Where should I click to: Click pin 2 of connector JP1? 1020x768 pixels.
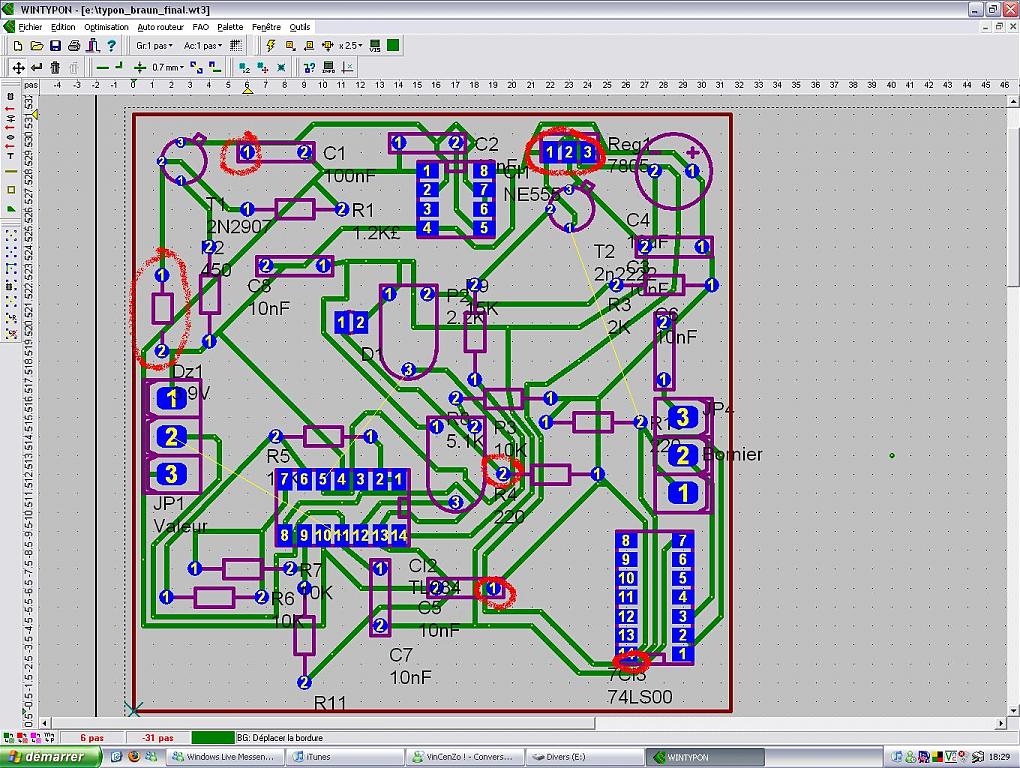pos(172,436)
